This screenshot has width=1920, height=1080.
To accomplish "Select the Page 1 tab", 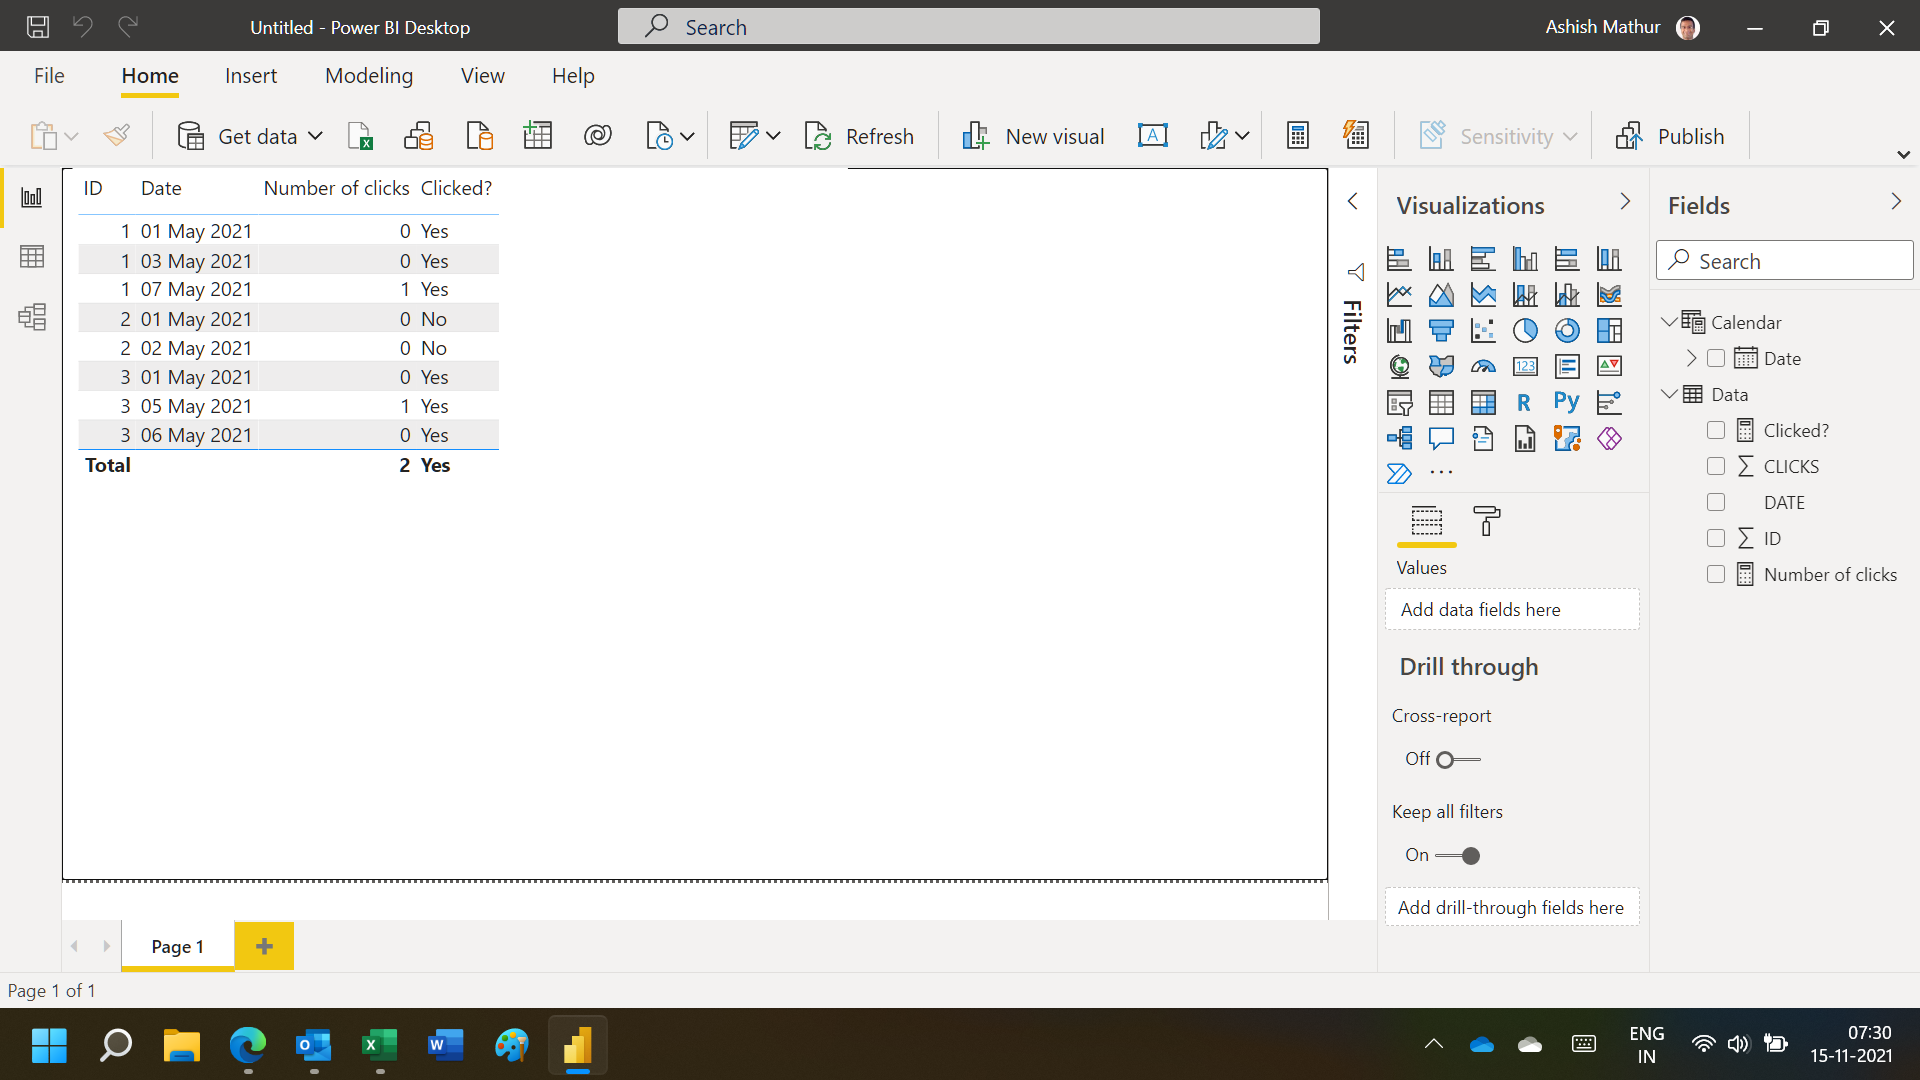I will pos(177,946).
